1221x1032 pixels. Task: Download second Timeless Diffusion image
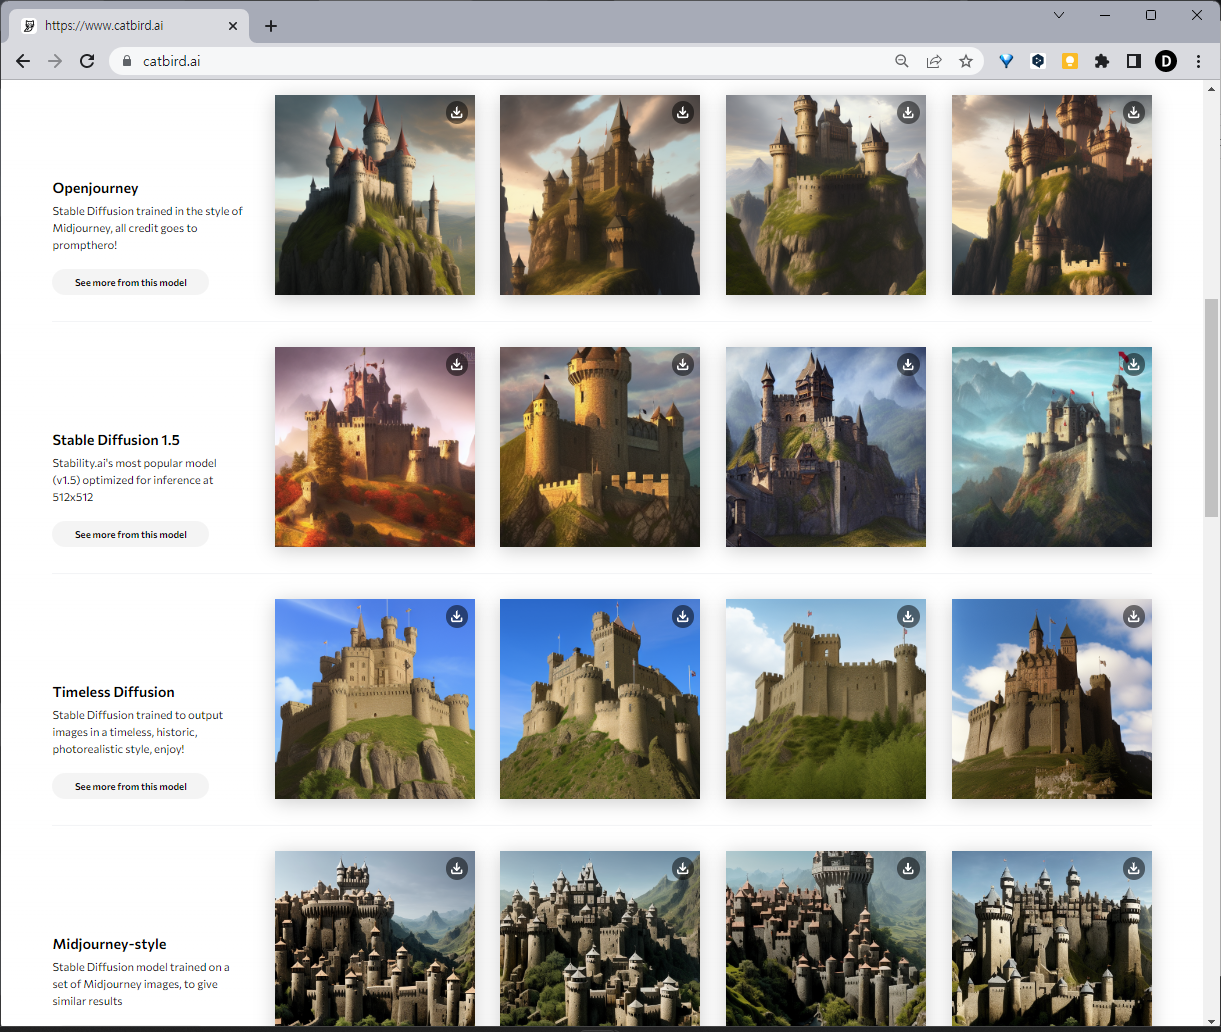pyautogui.click(x=682, y=617)
